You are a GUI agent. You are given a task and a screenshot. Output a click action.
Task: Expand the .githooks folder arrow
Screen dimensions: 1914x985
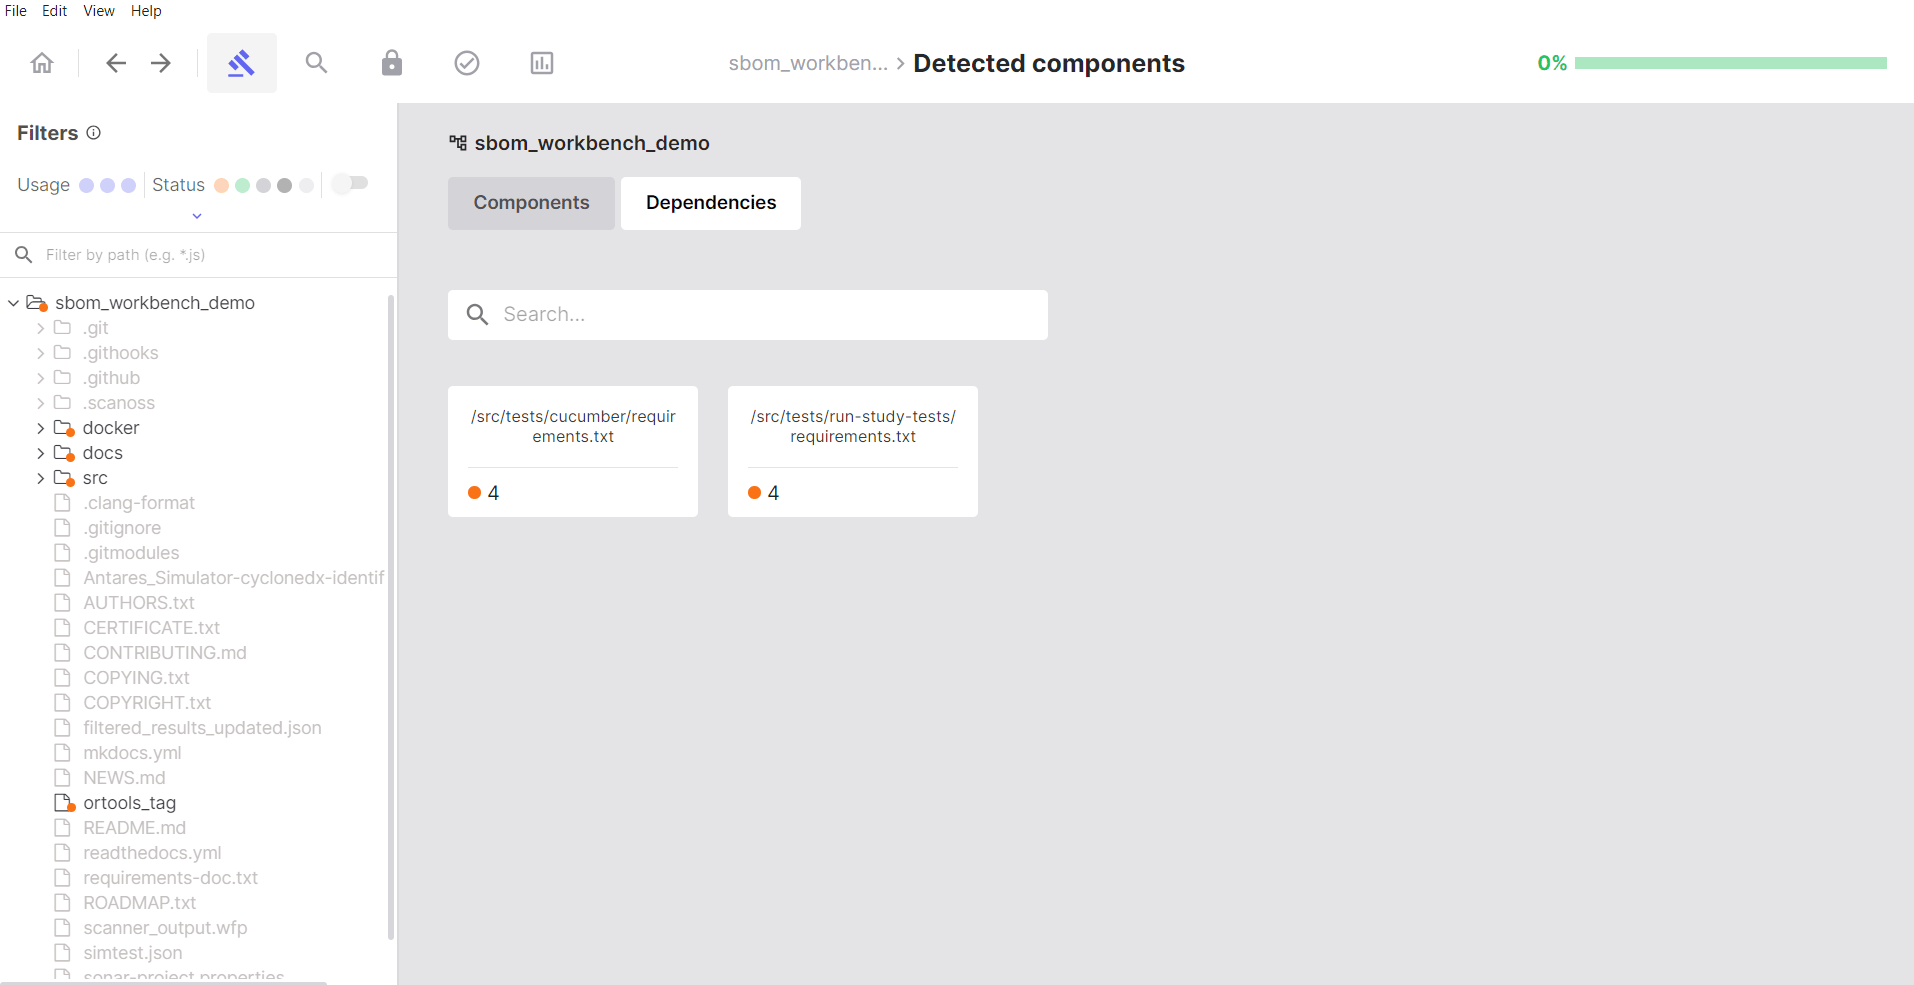point(41,353)
